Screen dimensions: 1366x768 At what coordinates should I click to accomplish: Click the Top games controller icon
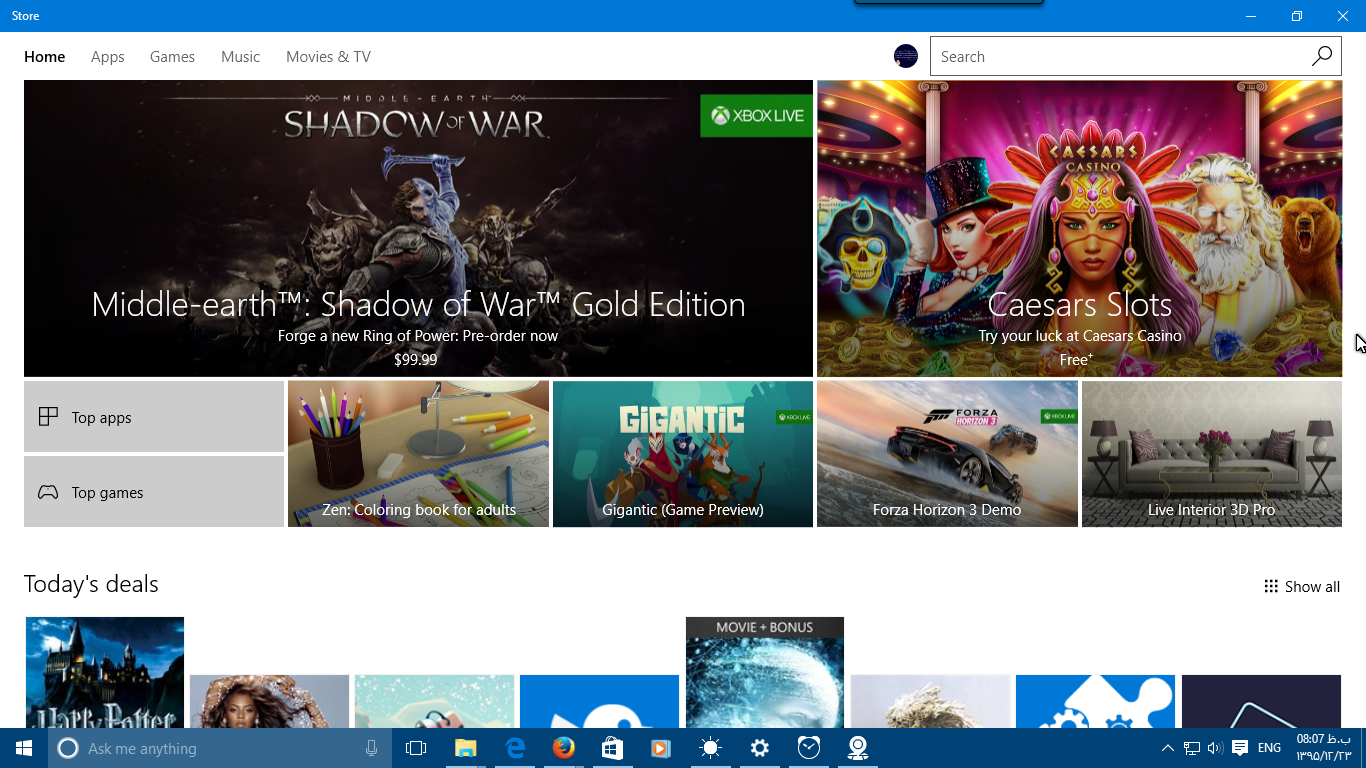click(x=48, y=492)
